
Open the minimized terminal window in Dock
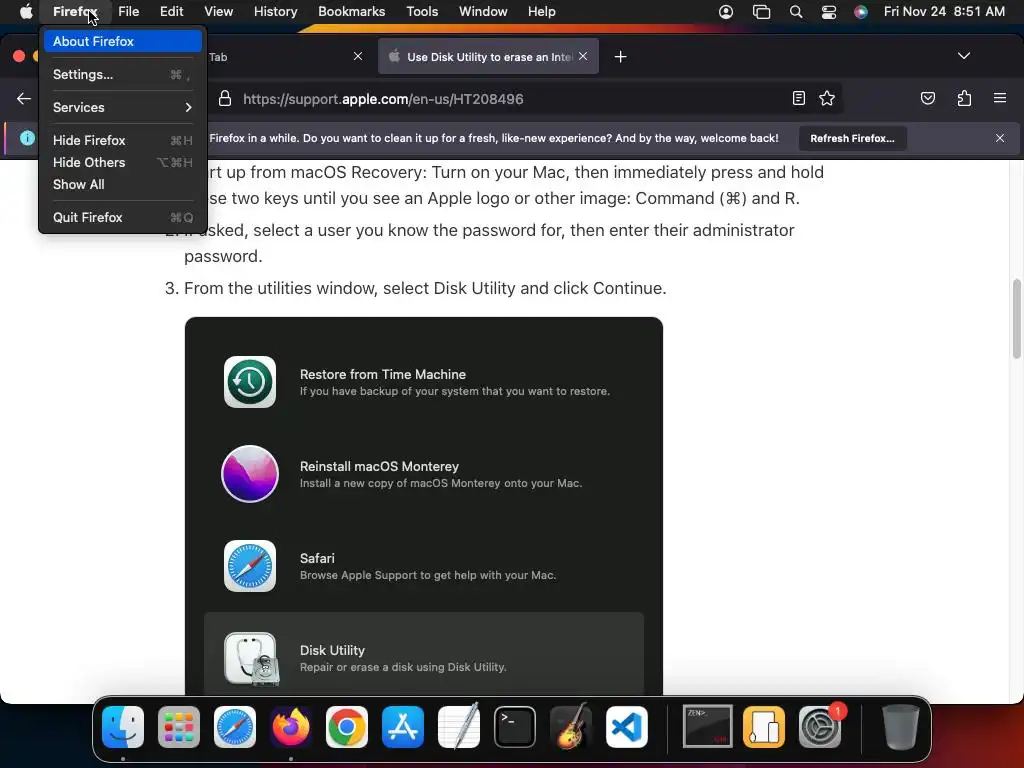click(x=708, y=726)
